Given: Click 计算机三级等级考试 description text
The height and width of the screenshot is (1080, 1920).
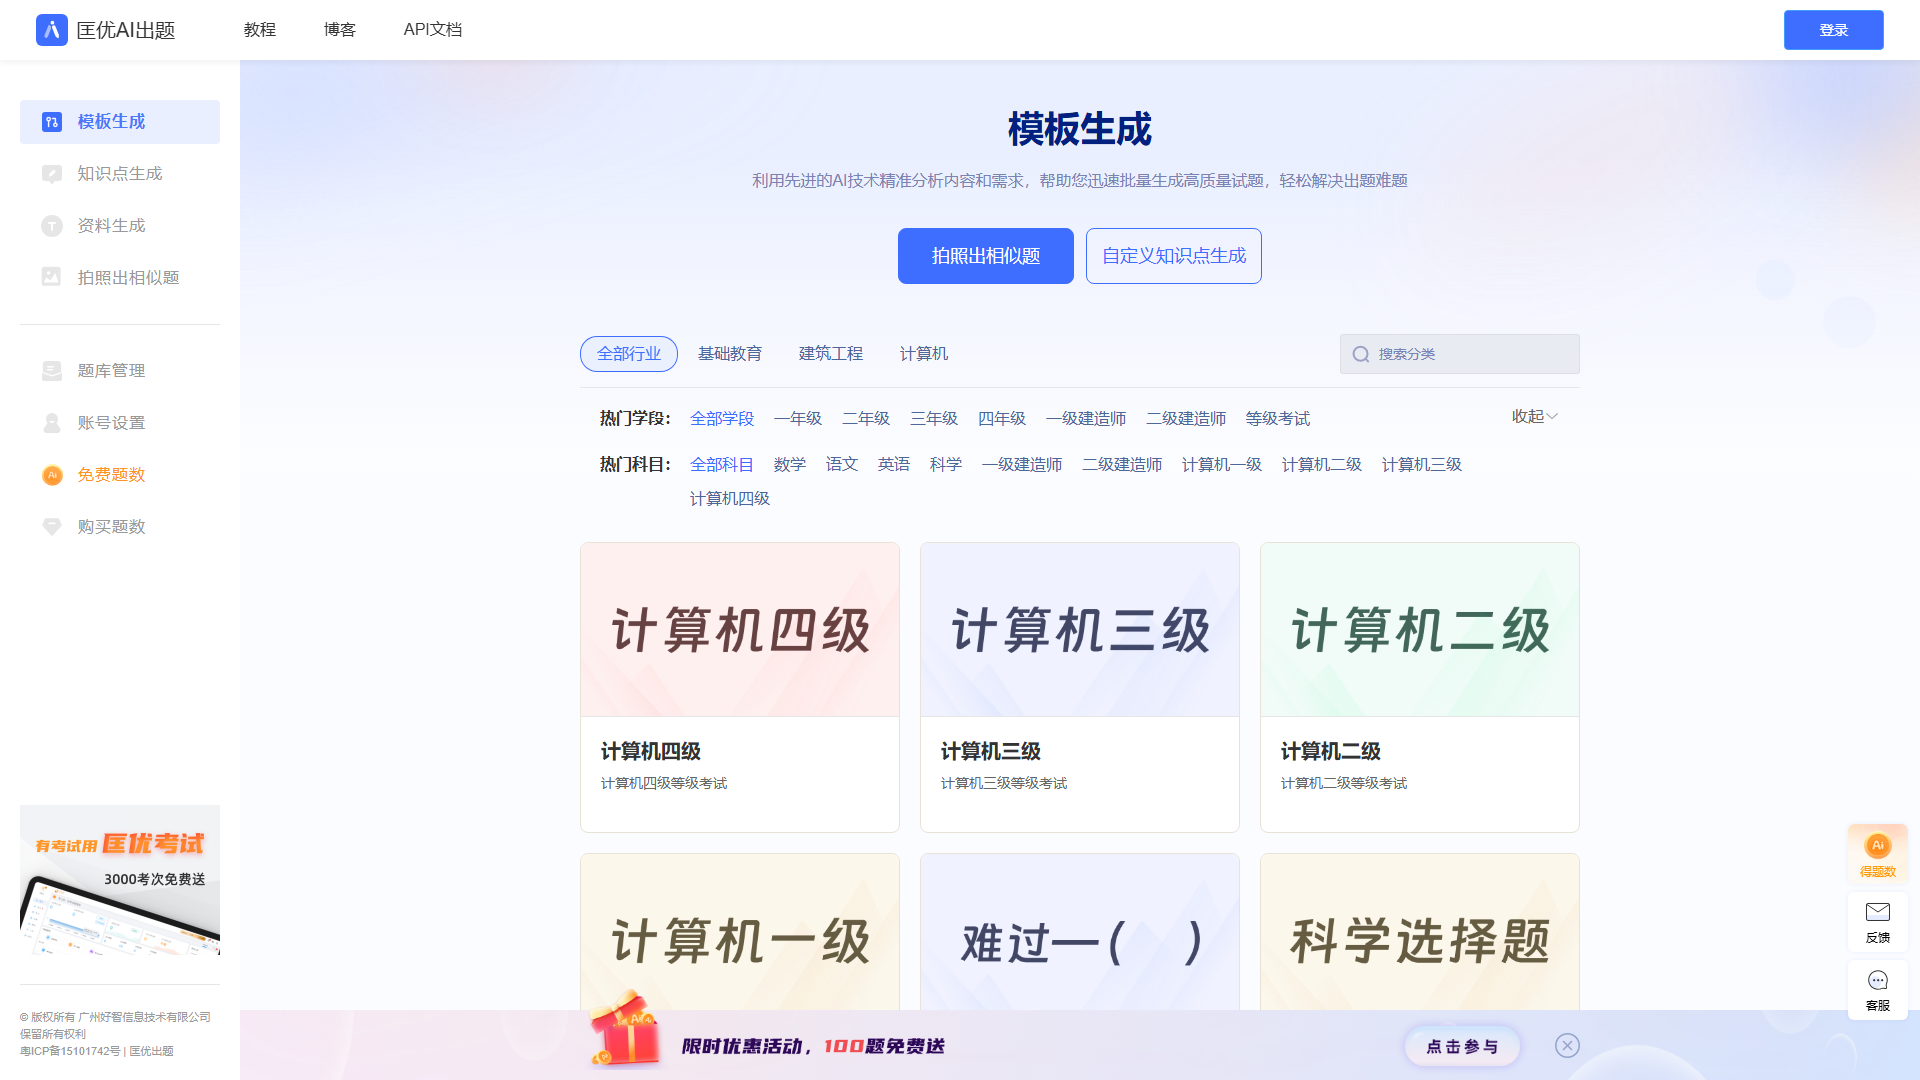Looking at the screenshot, I should tap(1004, 783).
